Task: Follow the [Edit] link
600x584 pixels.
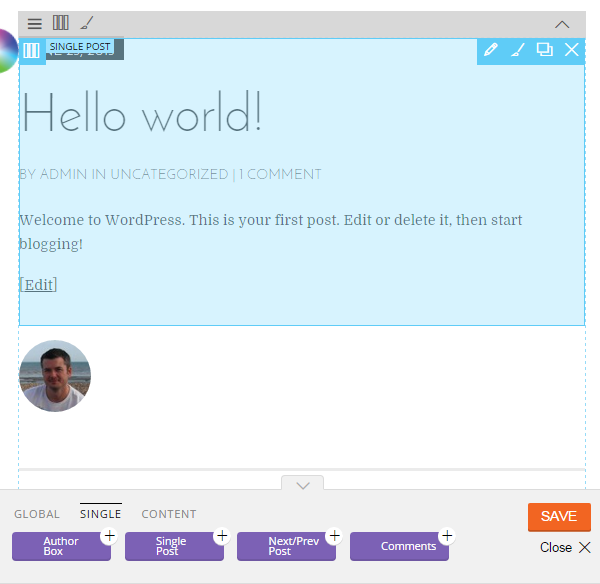Action: [x=38, y=285]
